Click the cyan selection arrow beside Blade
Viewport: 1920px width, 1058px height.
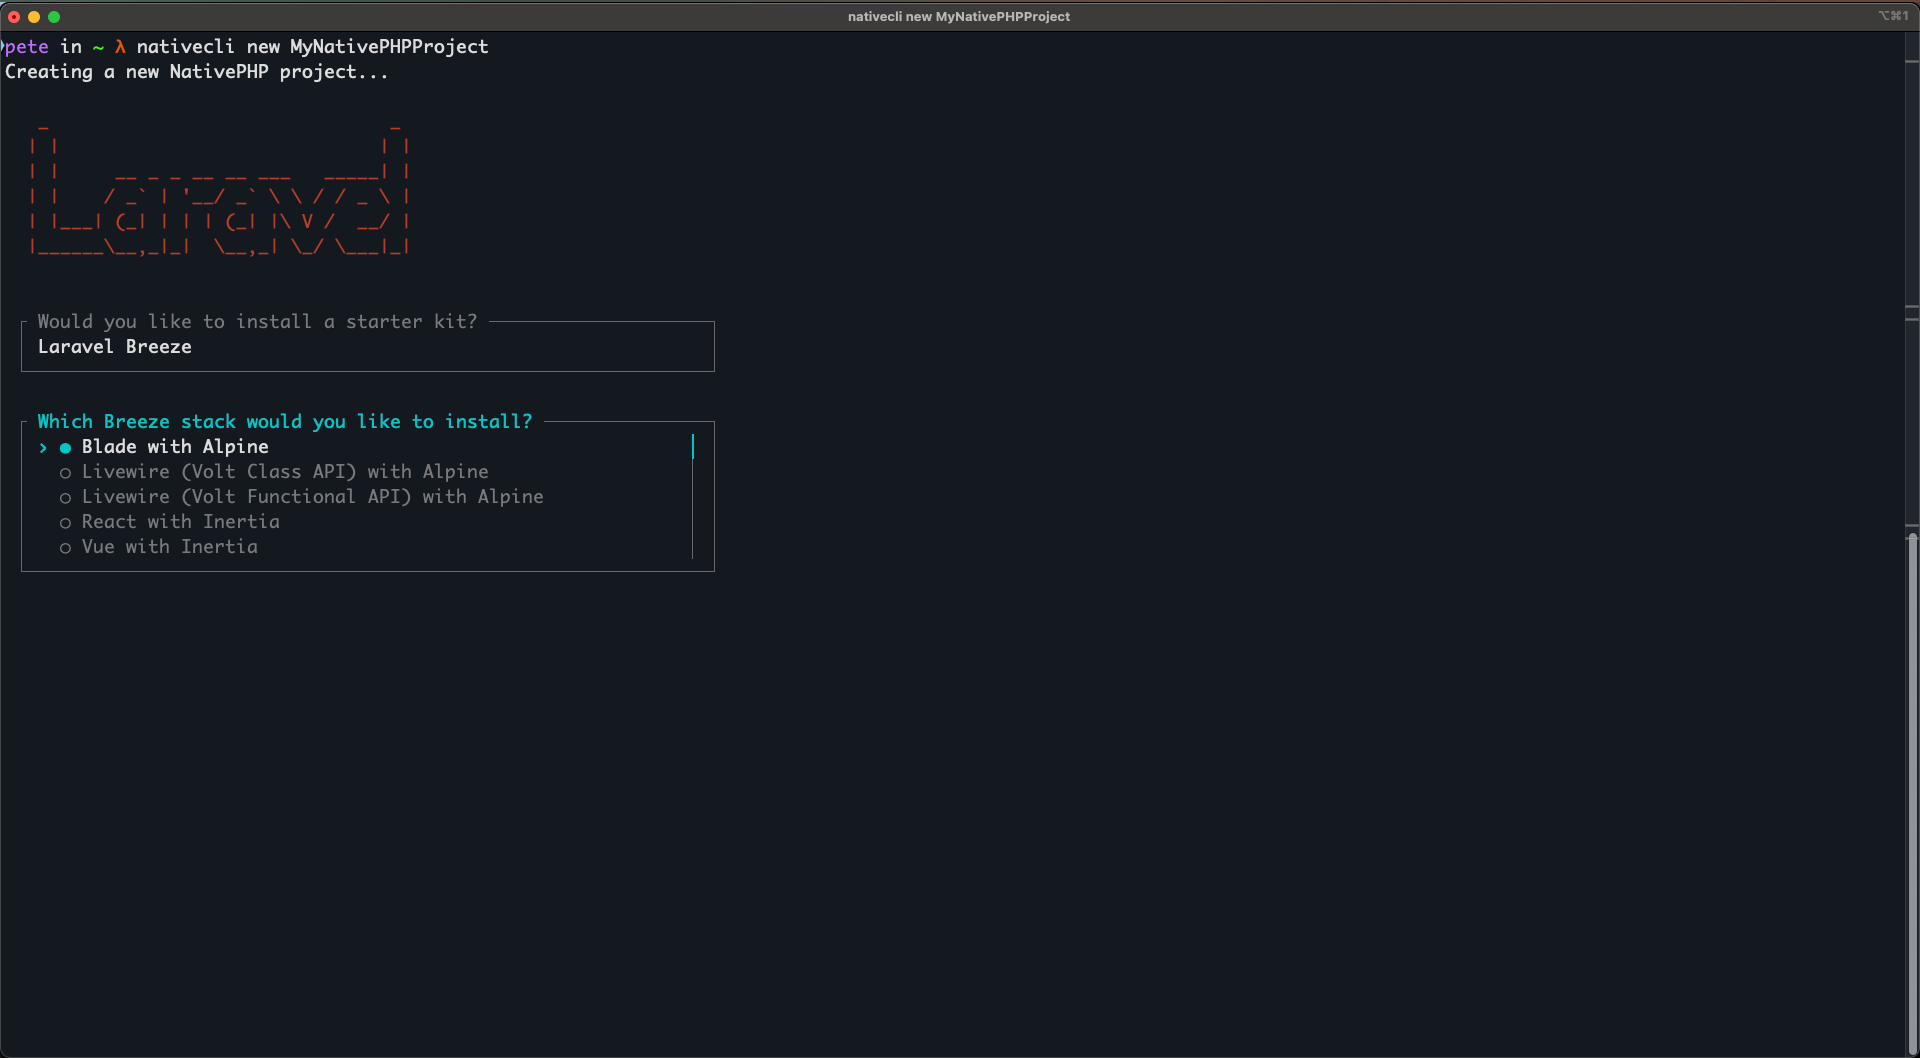[x=43, y=447]
